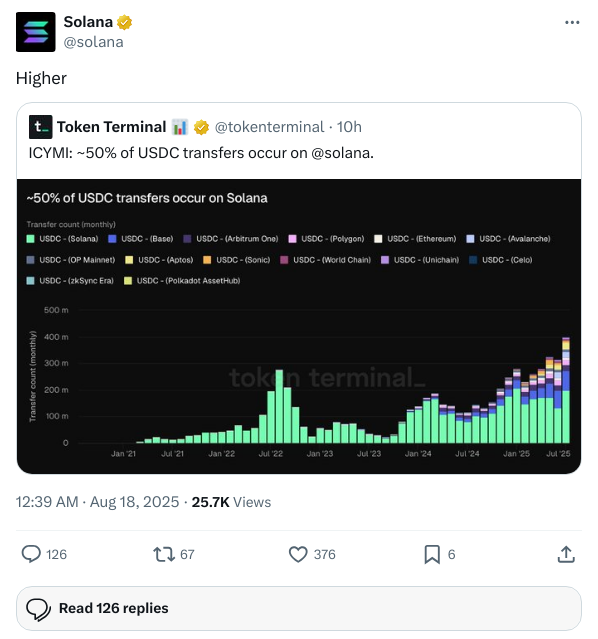Repost this tweet via the retweet icon
This screenshot has height=639, width=598.
click(x=164, y=554)
